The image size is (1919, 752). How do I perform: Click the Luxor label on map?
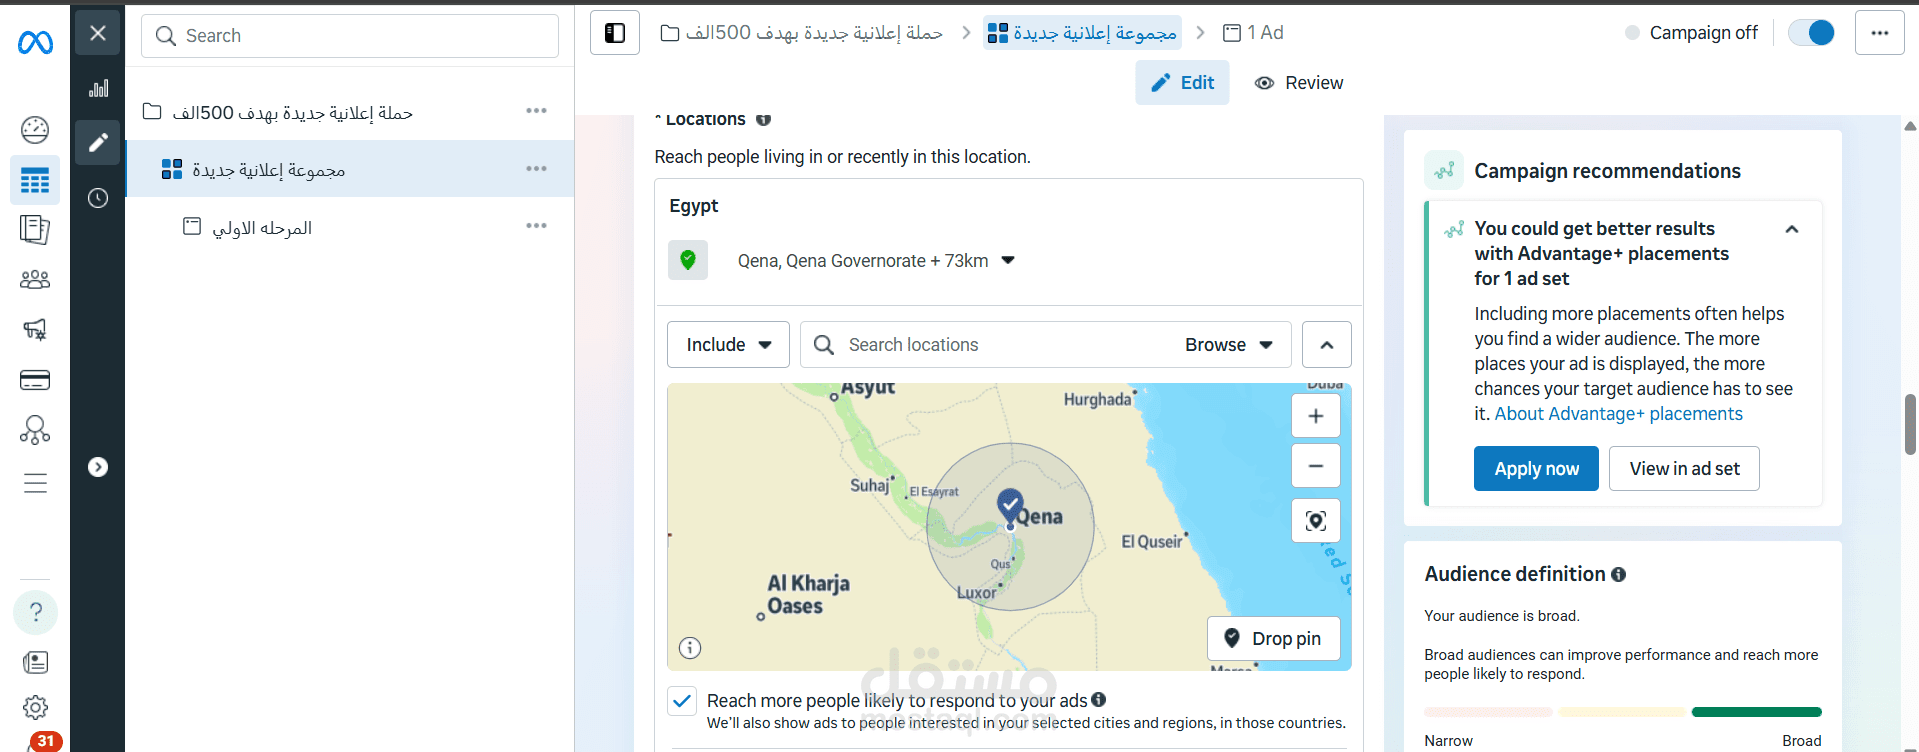pyautogui.click(x=976, y=592)
